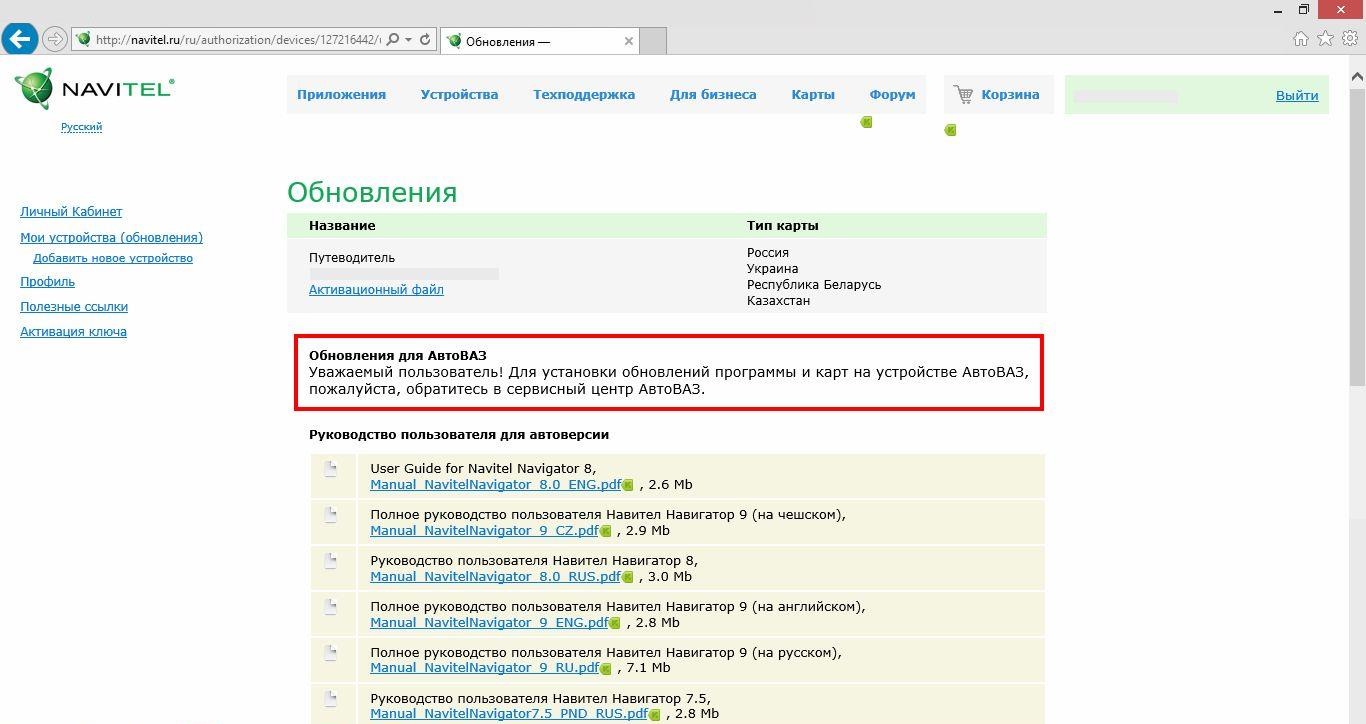The image size is (1366, 724).
Task: Click the Favorites star icon
Action: (x=1325, y=39)
